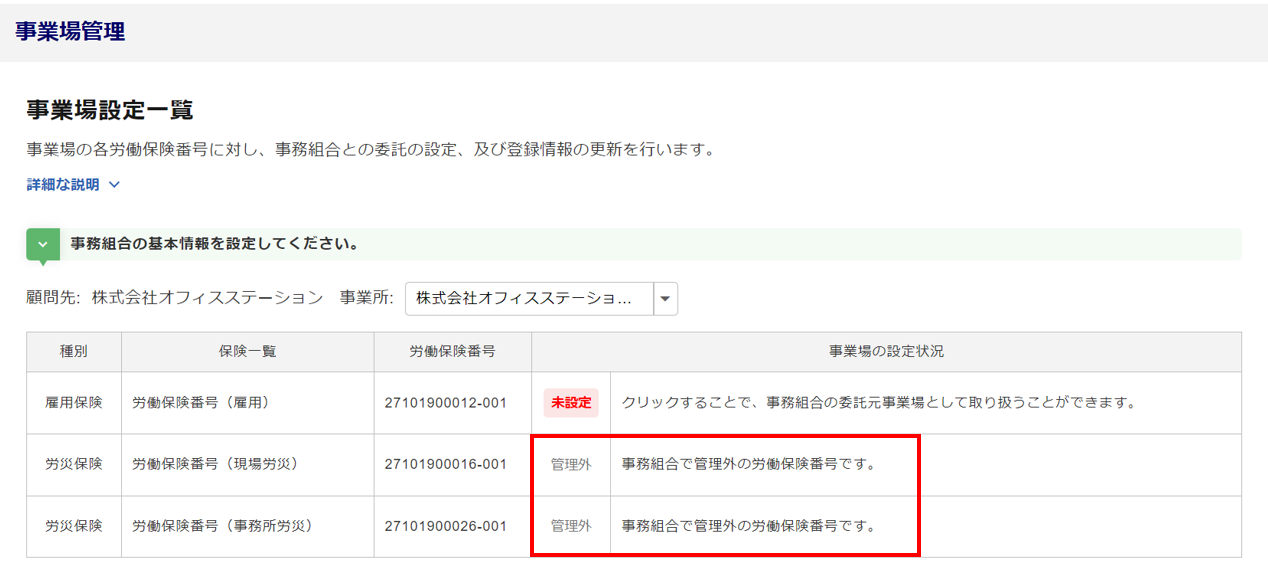Image resolution: width=1268 pixels, height=569 pixels.
Task: Click 管理外 message in 27101900026-001 row
Action: coord(749,526)
